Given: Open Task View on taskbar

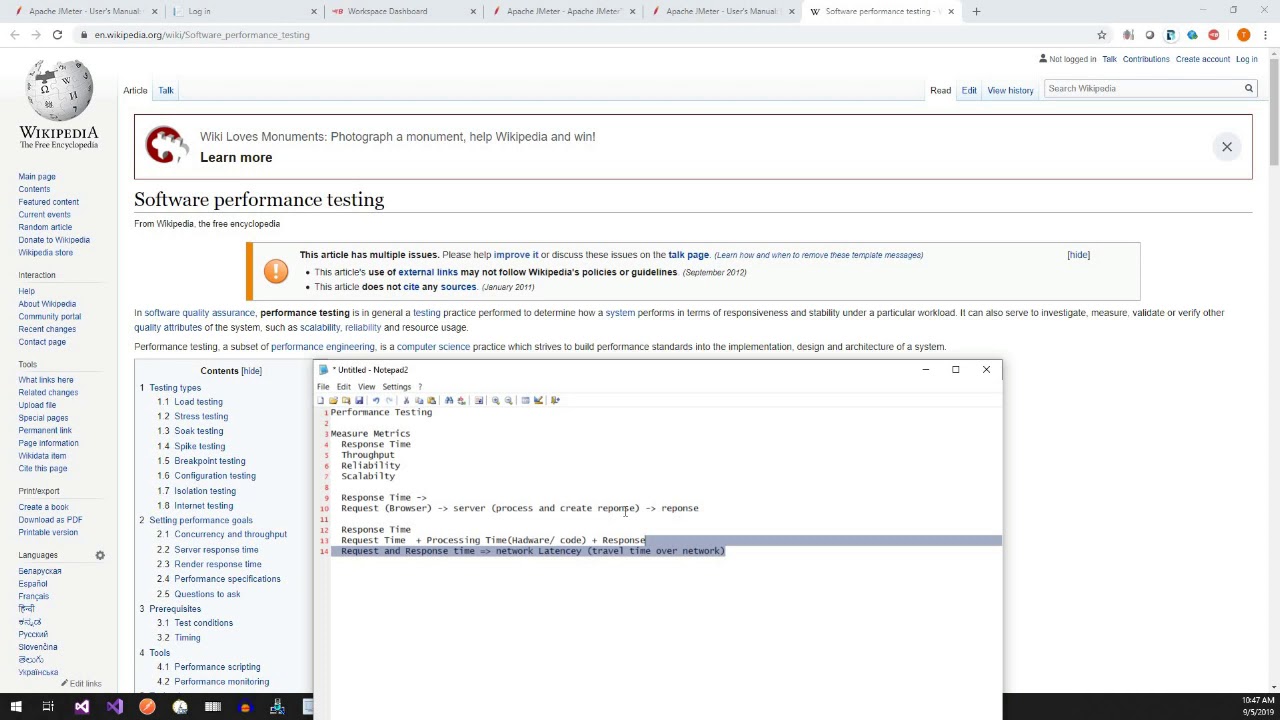Looking at the screenshot, I should 48,707.
